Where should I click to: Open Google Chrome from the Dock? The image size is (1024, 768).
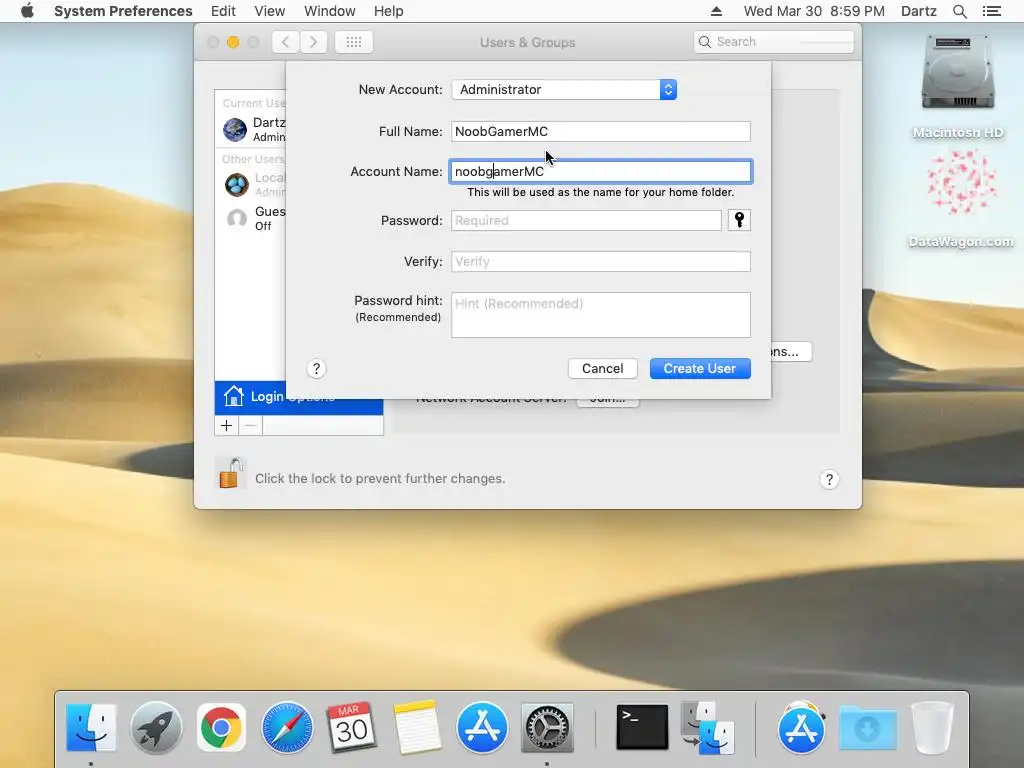tap(221, 728)
